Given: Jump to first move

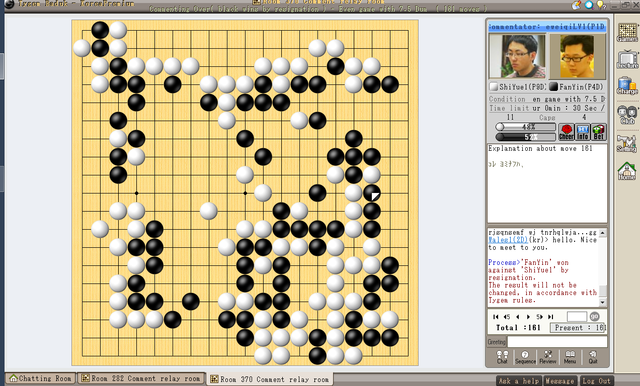Looking at the screenshot, I should pyautogui.click(x=496, y=317).
